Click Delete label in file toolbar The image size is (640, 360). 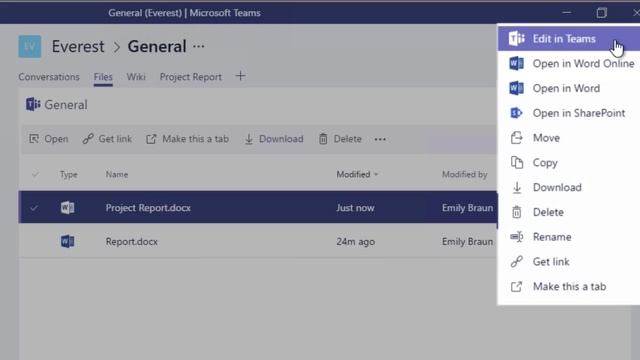(x=348, y=139)
